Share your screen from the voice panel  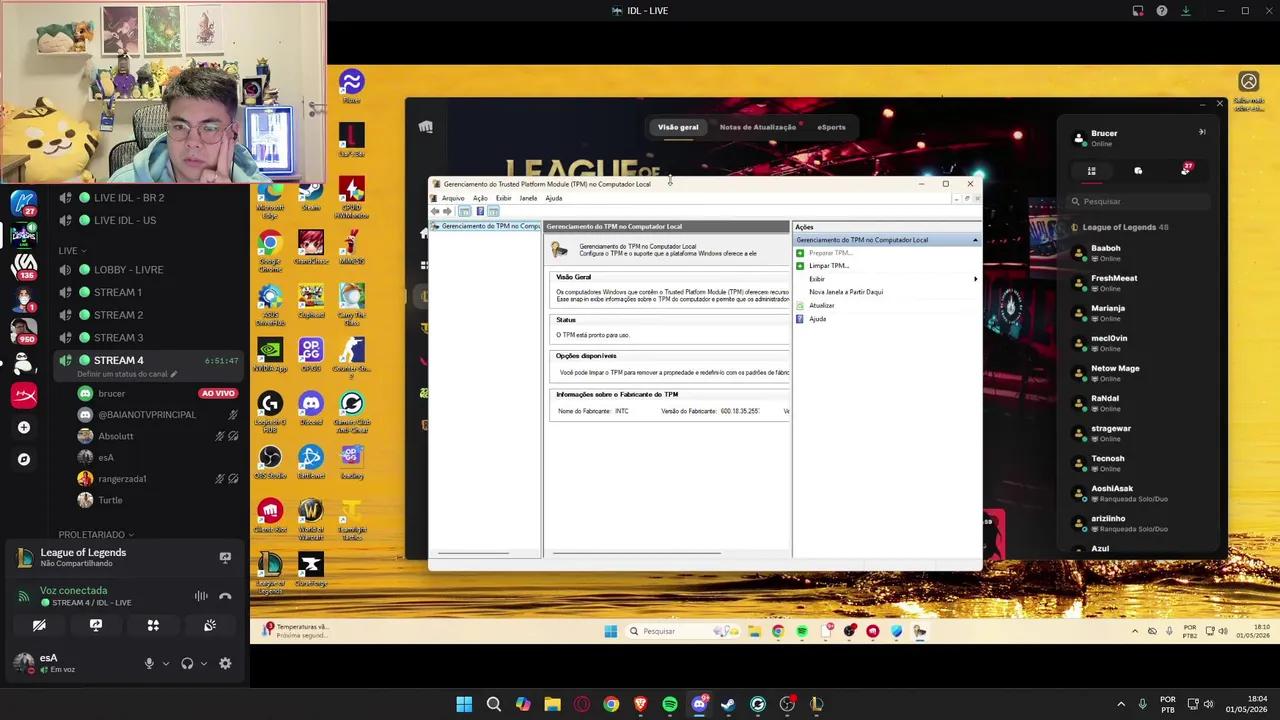point(96,625)
